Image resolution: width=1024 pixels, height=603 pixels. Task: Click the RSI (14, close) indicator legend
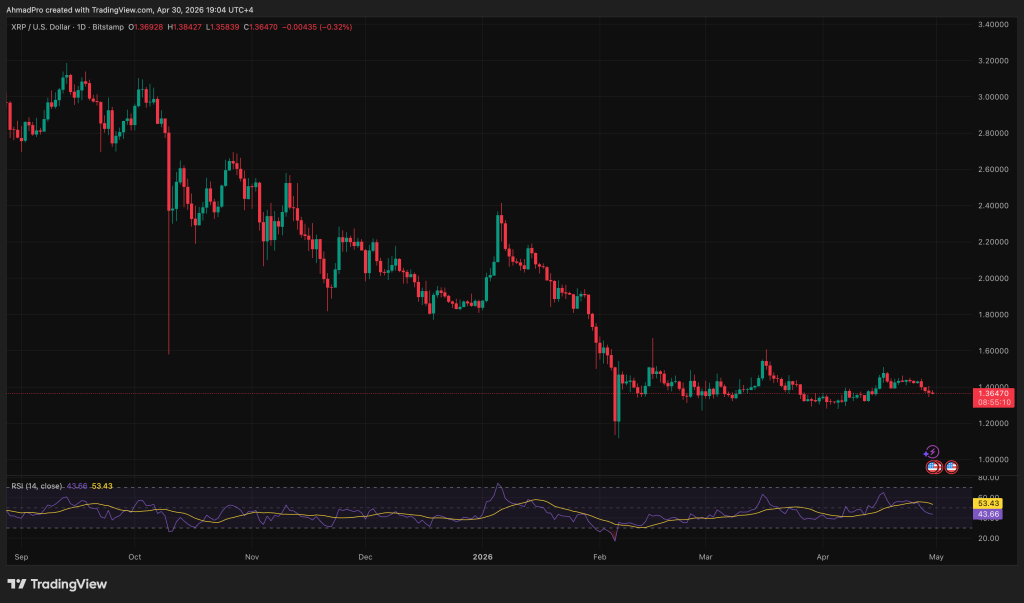(37, 485)
